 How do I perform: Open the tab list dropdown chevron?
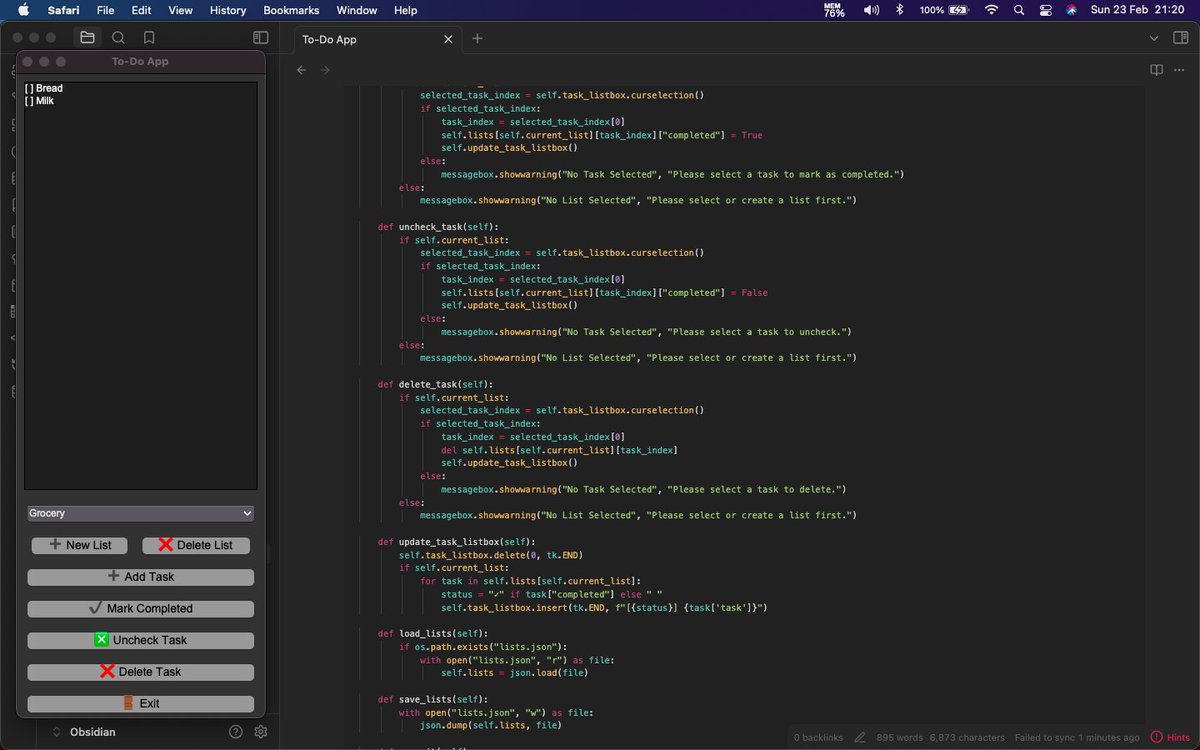tap(1155, 38)
